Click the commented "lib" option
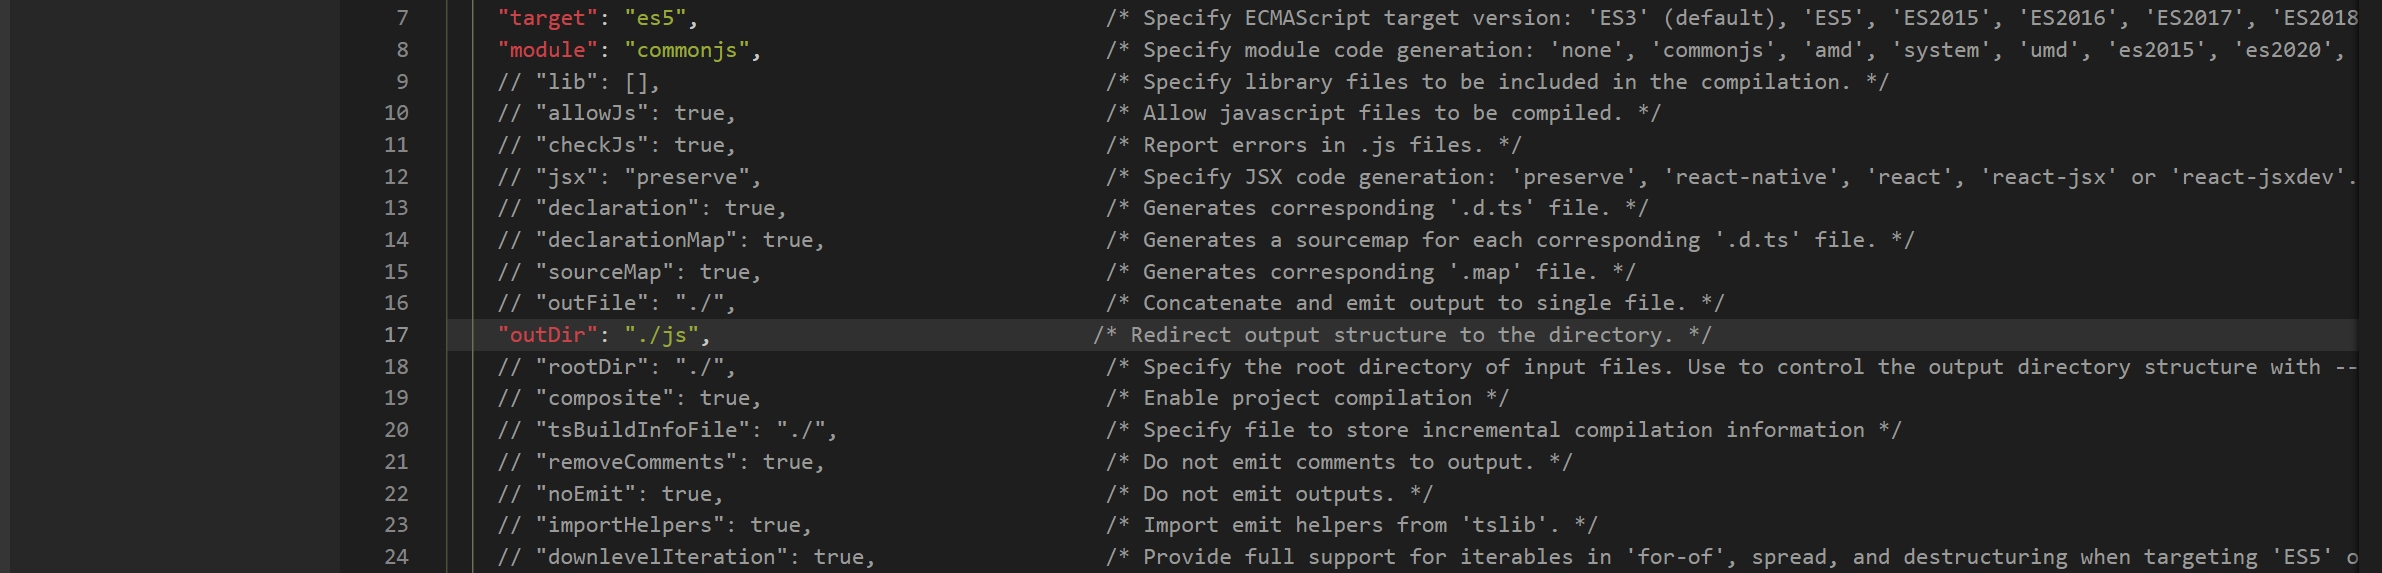This screenshot has height=573, width=2382. (x=579, y=82)
